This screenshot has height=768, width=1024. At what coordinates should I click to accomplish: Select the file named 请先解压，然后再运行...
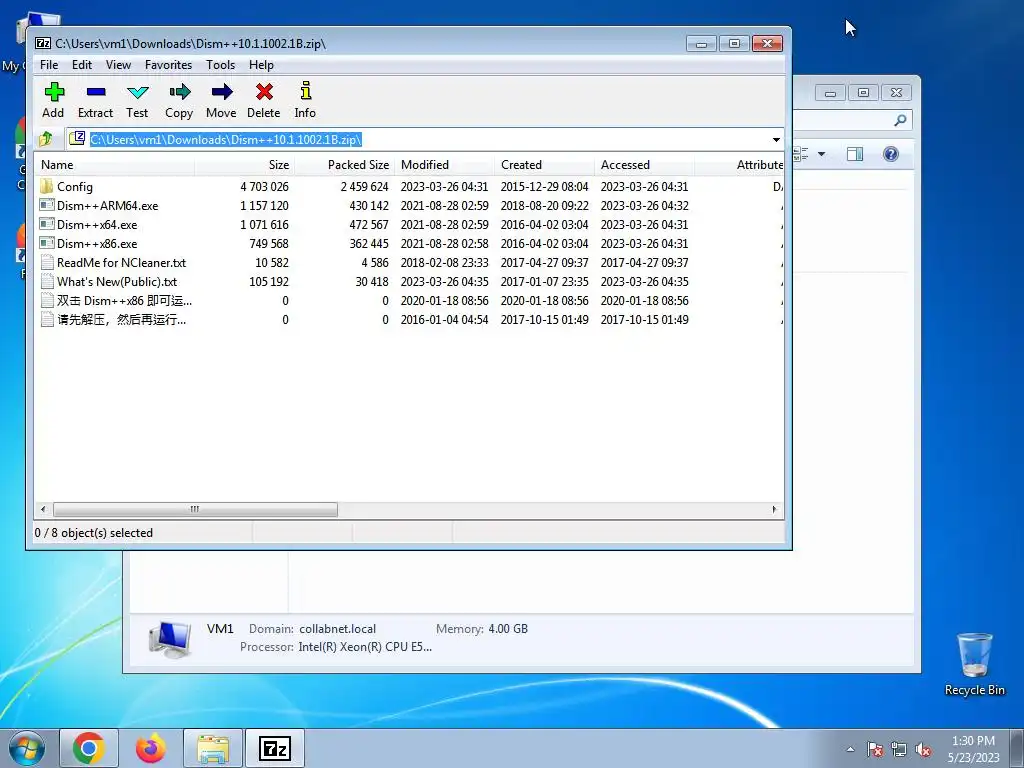[x=121, y=319]
